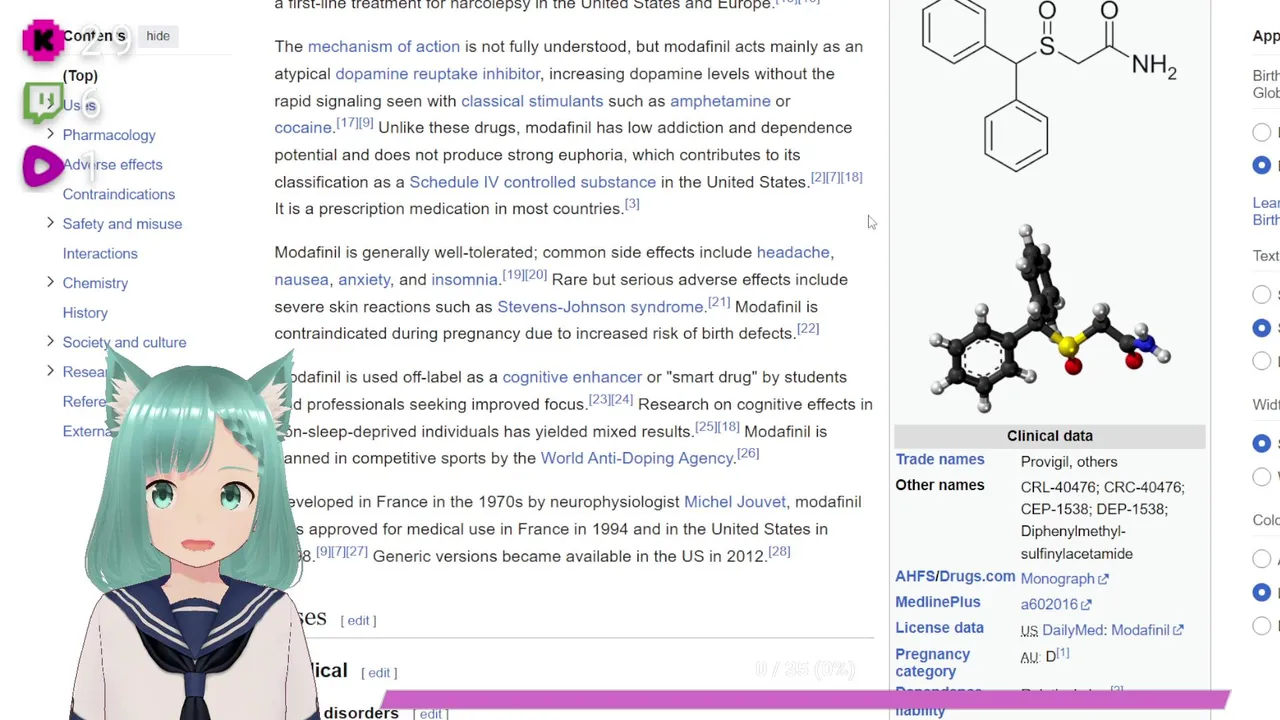Screen dimensions: 1280x720
Task: Expand Society and culture chevron
Action: 50,341
